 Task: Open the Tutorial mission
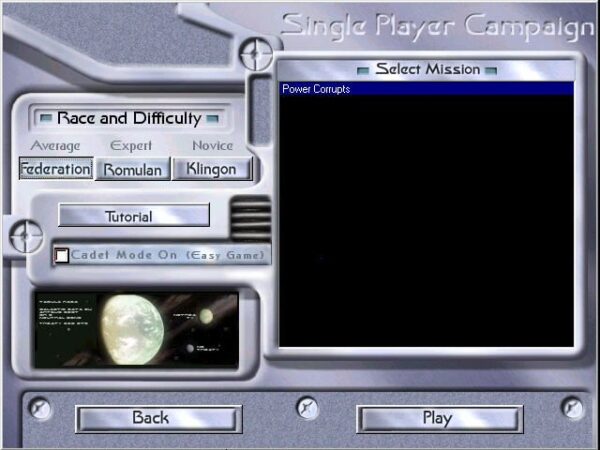coord(133,216)
